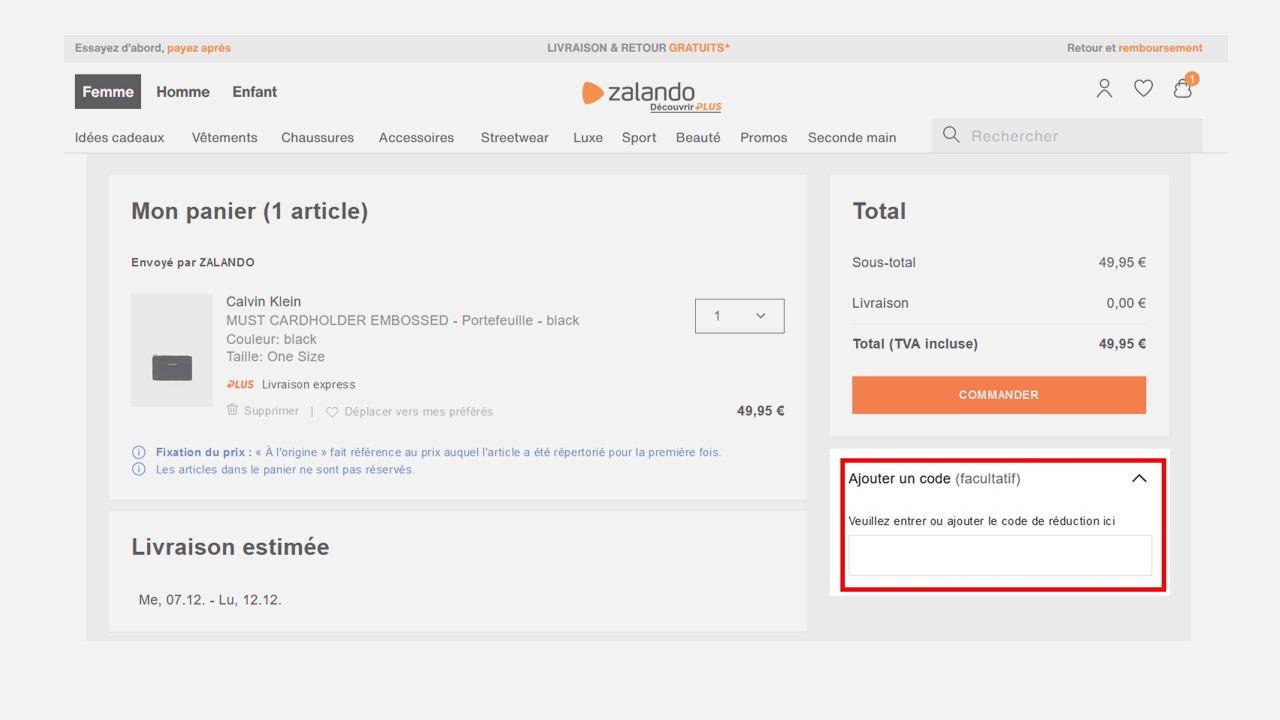Image resolution: width=1280 pixels, height=720 pixels.
Task: Click the Livraison & Retour Gratuits banner
Action: point(639,48)
